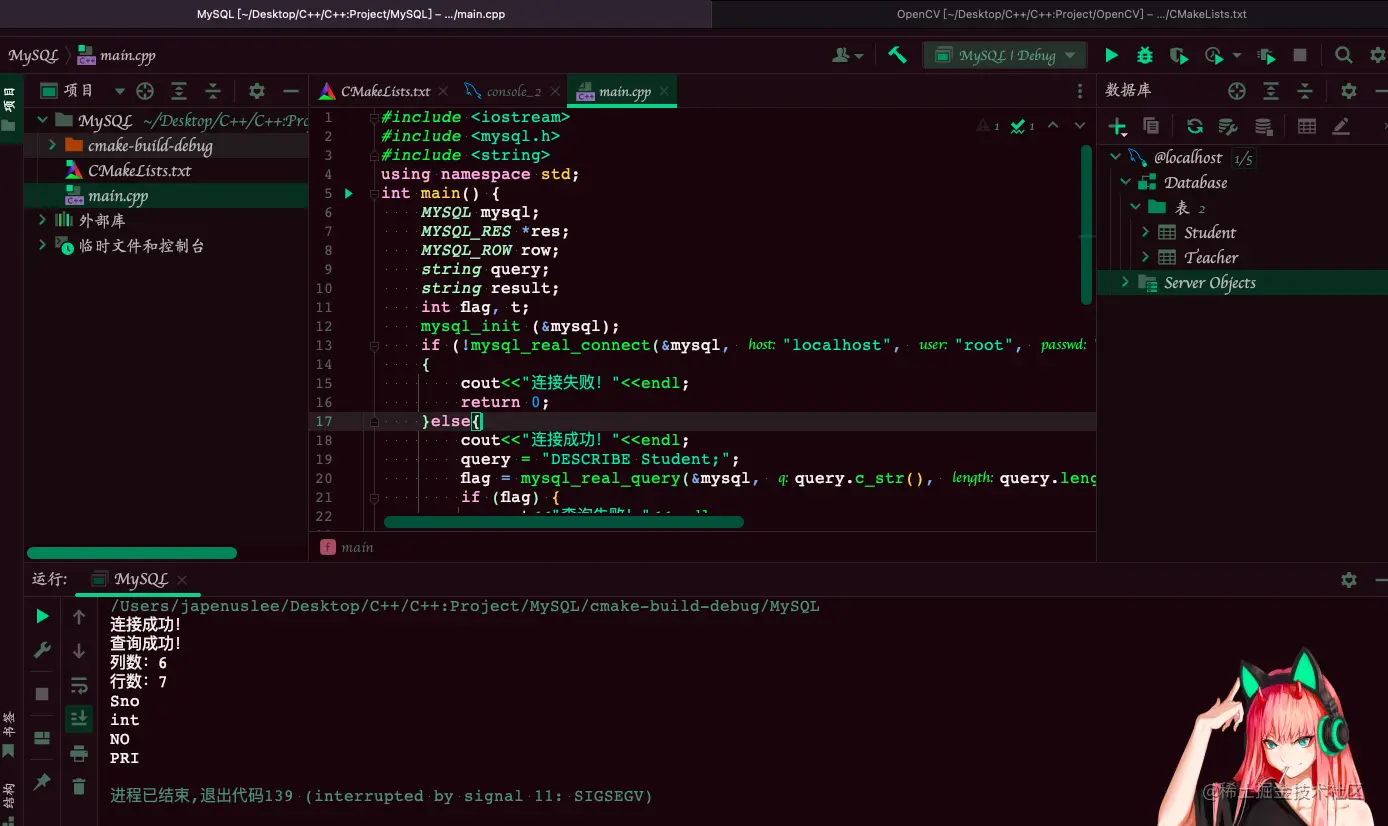This screenshot has height=826, width=1388.
Task: Open the user account dropdown in the top toolbar
Action: 848,56
